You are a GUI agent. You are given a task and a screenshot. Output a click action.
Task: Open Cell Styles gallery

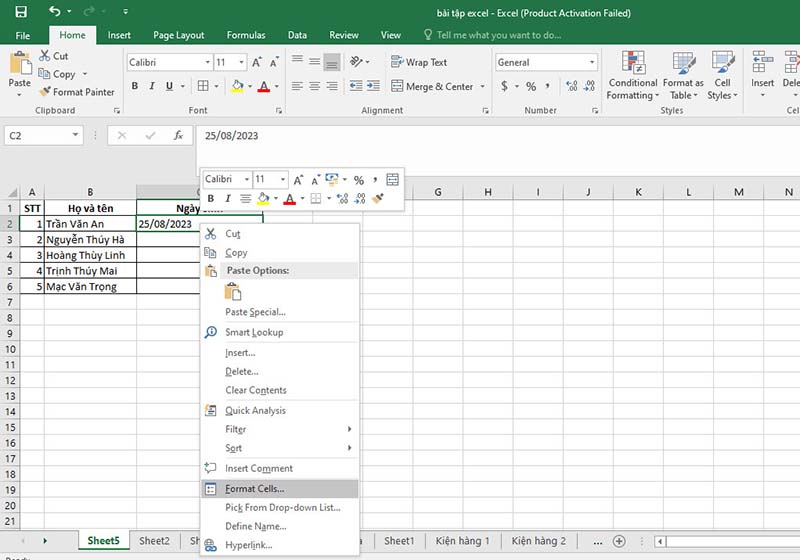(722, 75)
